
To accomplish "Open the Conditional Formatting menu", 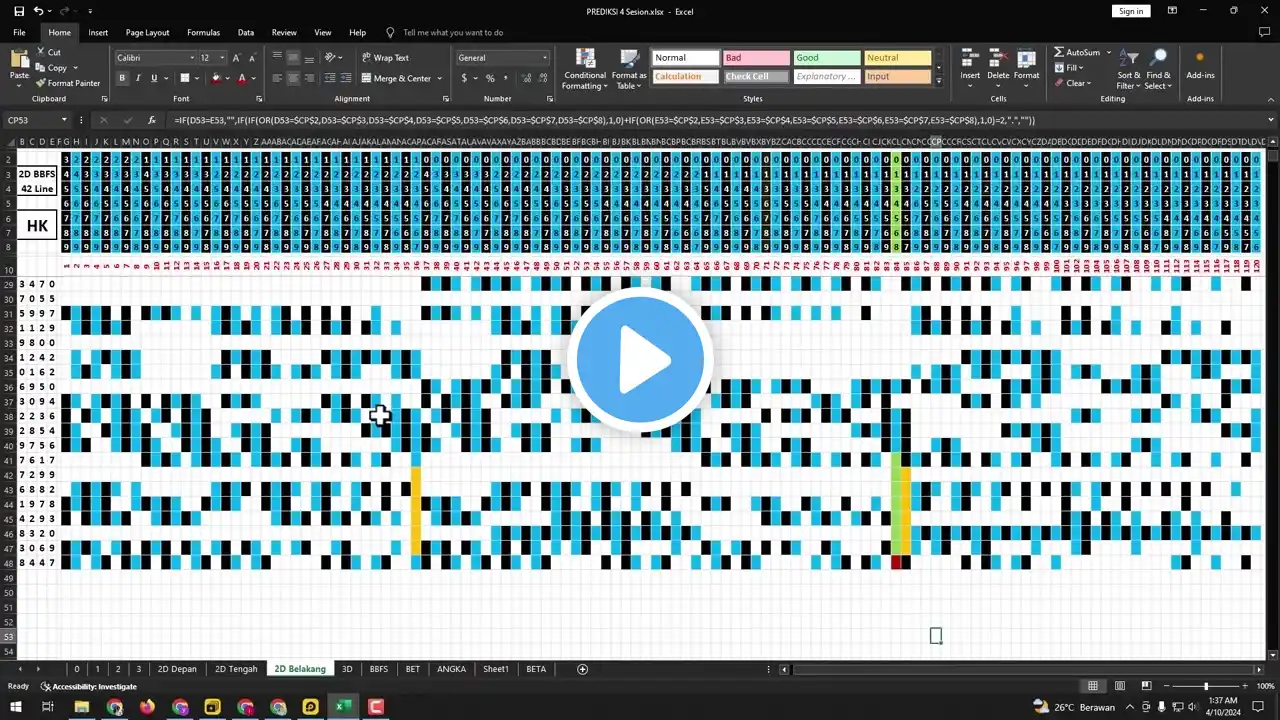I will pos(585,69).
